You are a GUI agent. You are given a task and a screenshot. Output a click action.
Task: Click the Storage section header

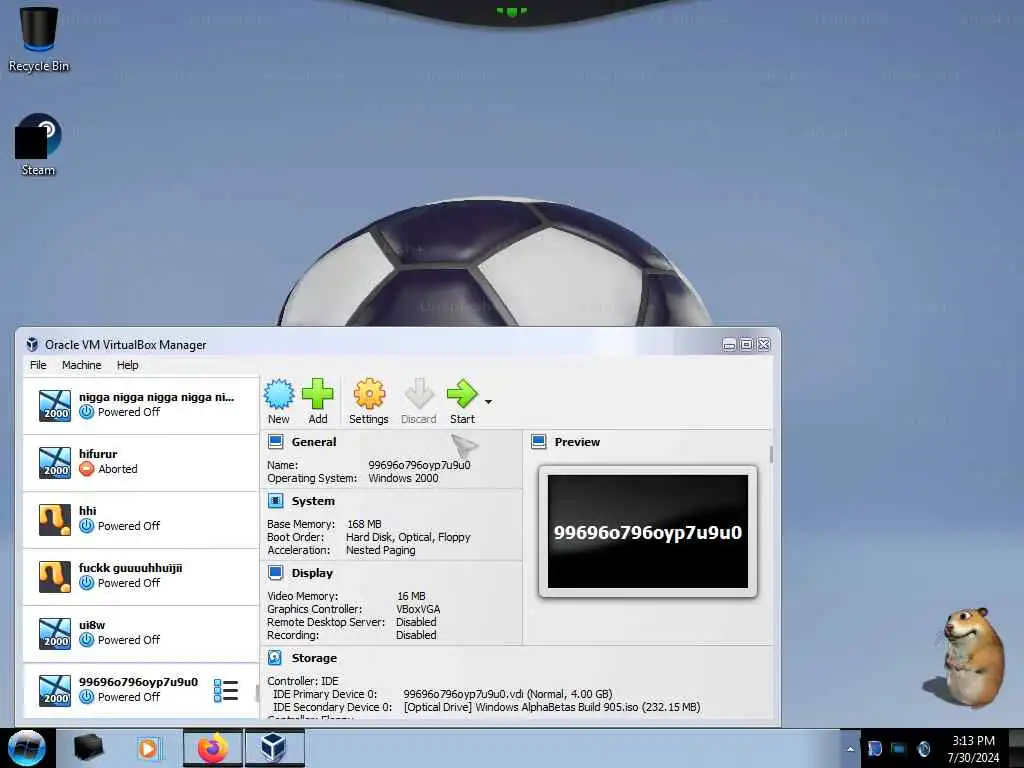coord(314,658)
